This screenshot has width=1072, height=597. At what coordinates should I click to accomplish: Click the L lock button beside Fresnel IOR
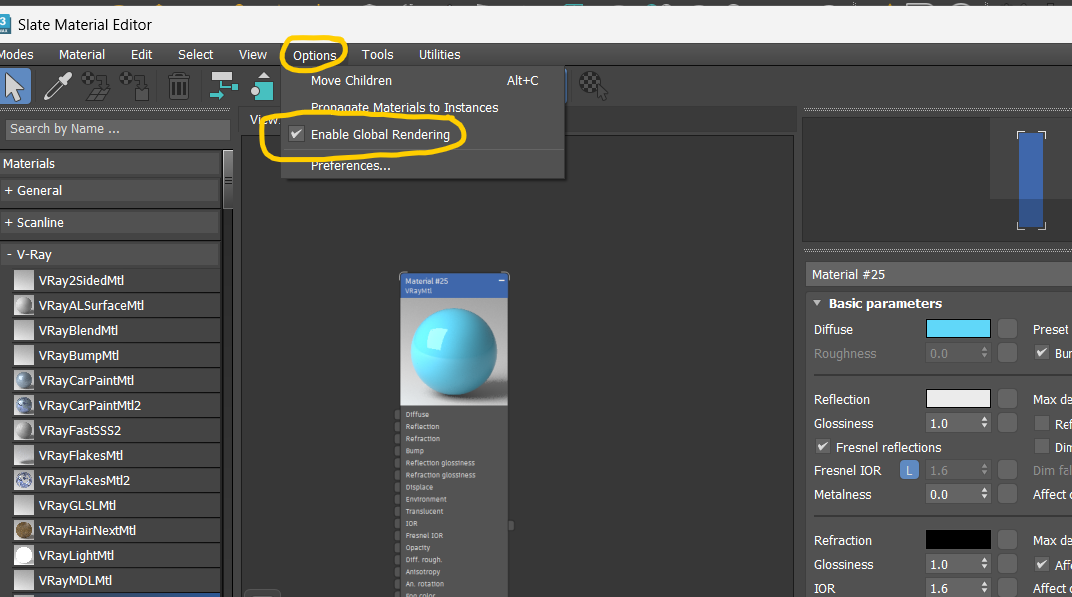click(x=908, y=469)
